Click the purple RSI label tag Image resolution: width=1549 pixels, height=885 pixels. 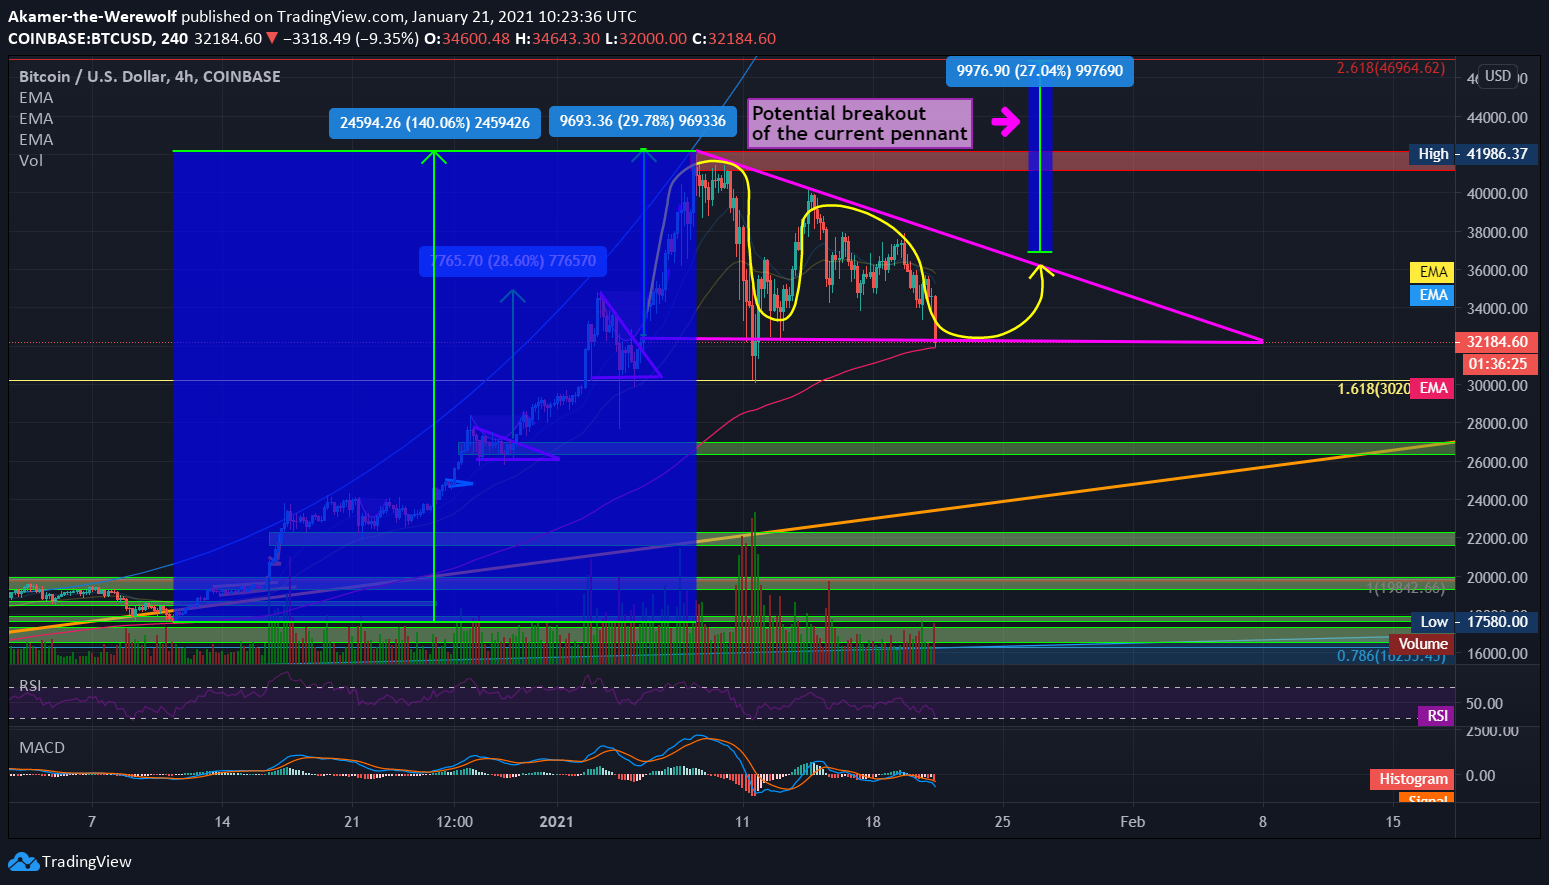(x=1437, y=716)
